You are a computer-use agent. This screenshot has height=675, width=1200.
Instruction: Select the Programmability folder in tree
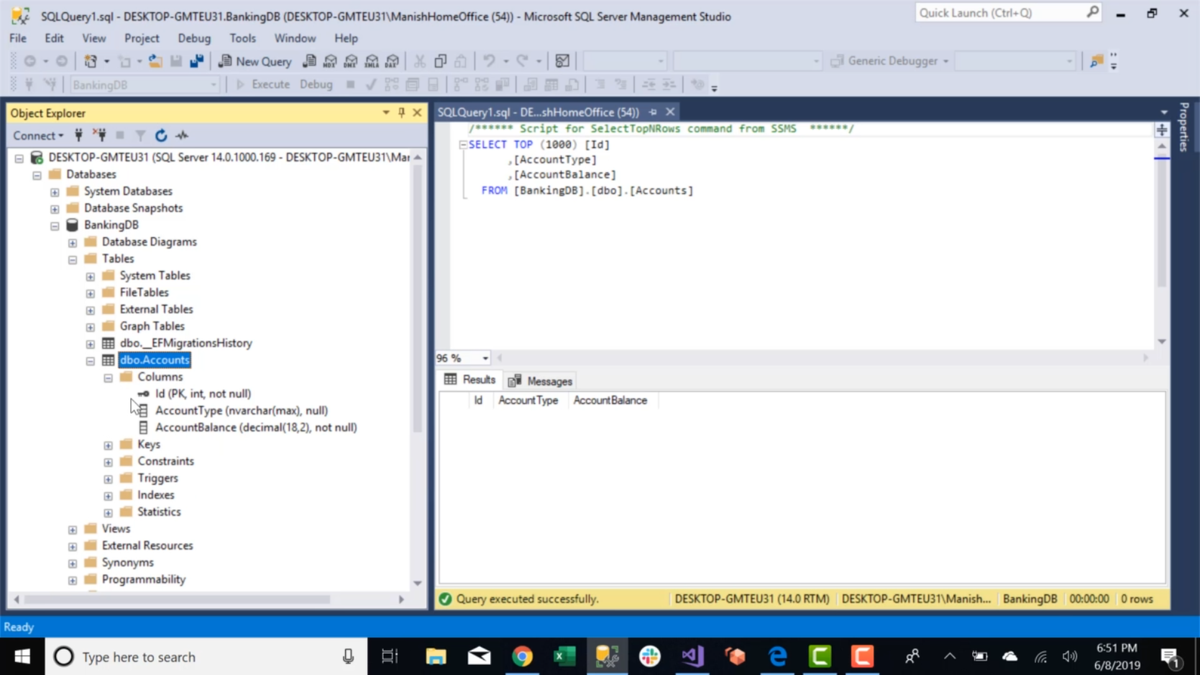[x=144, y=579]
